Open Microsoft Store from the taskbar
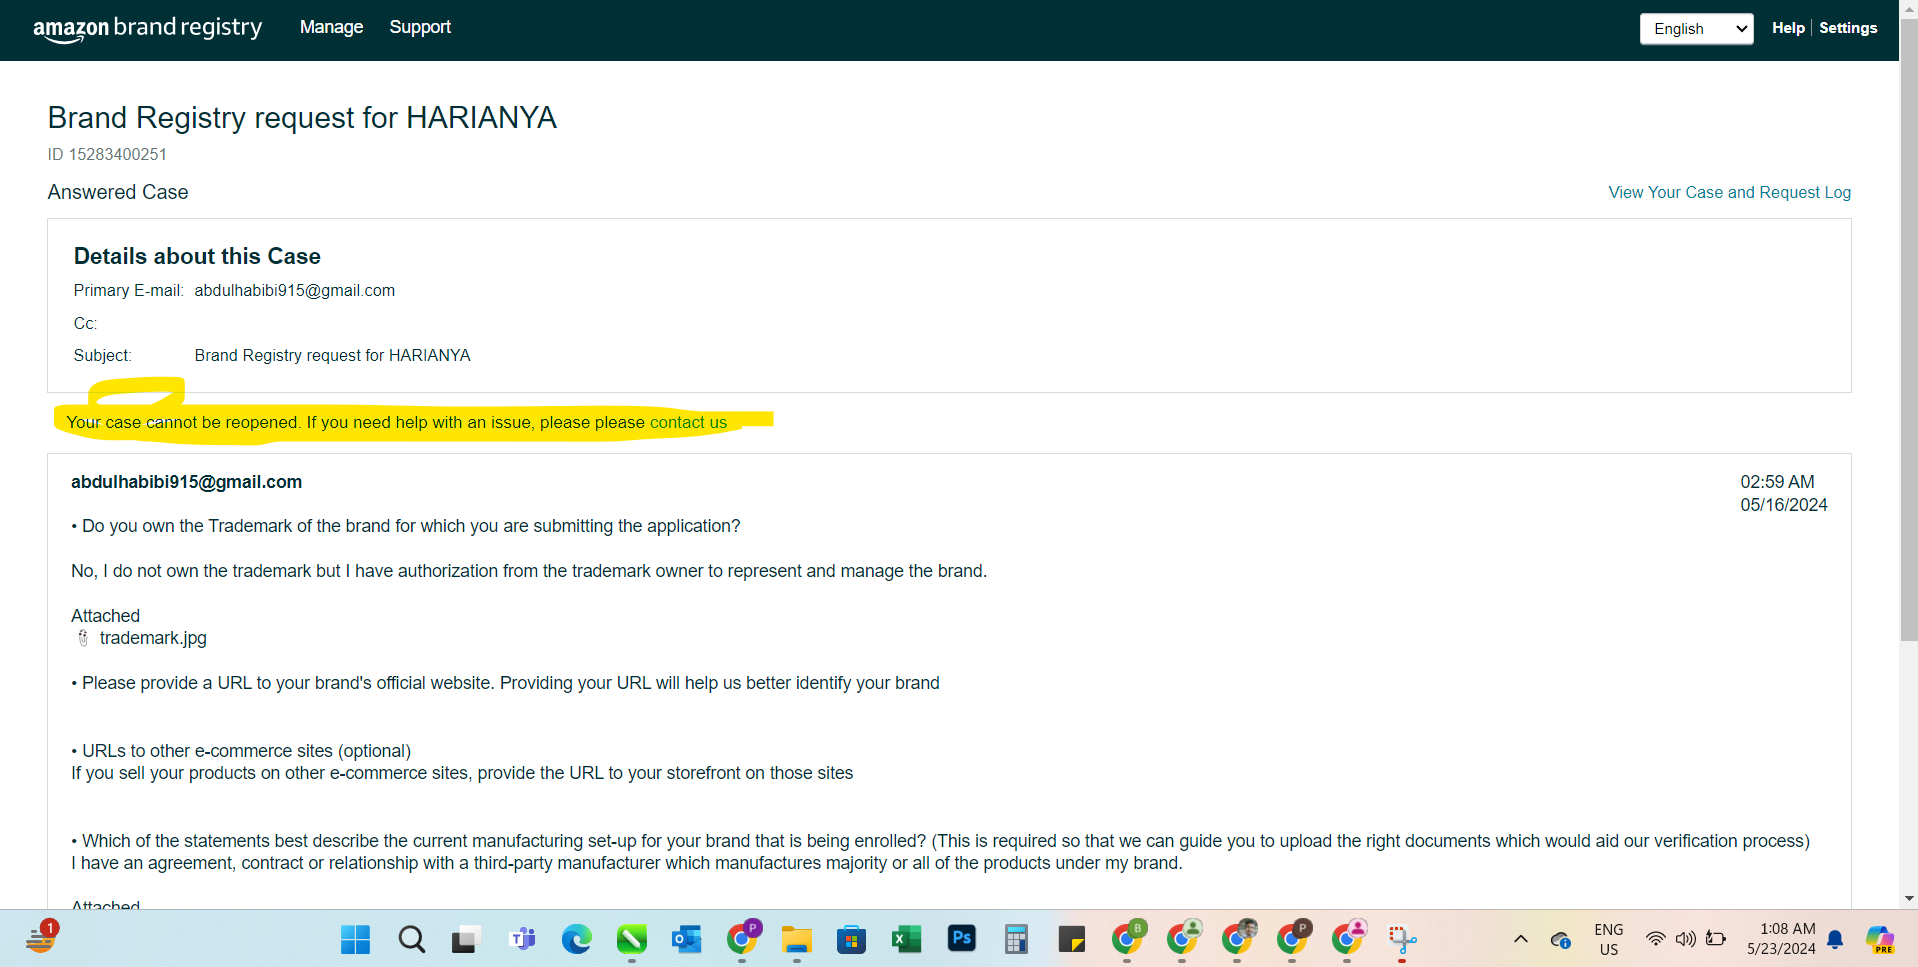This screenshot has height=967, width=1918. pos(851,939)
